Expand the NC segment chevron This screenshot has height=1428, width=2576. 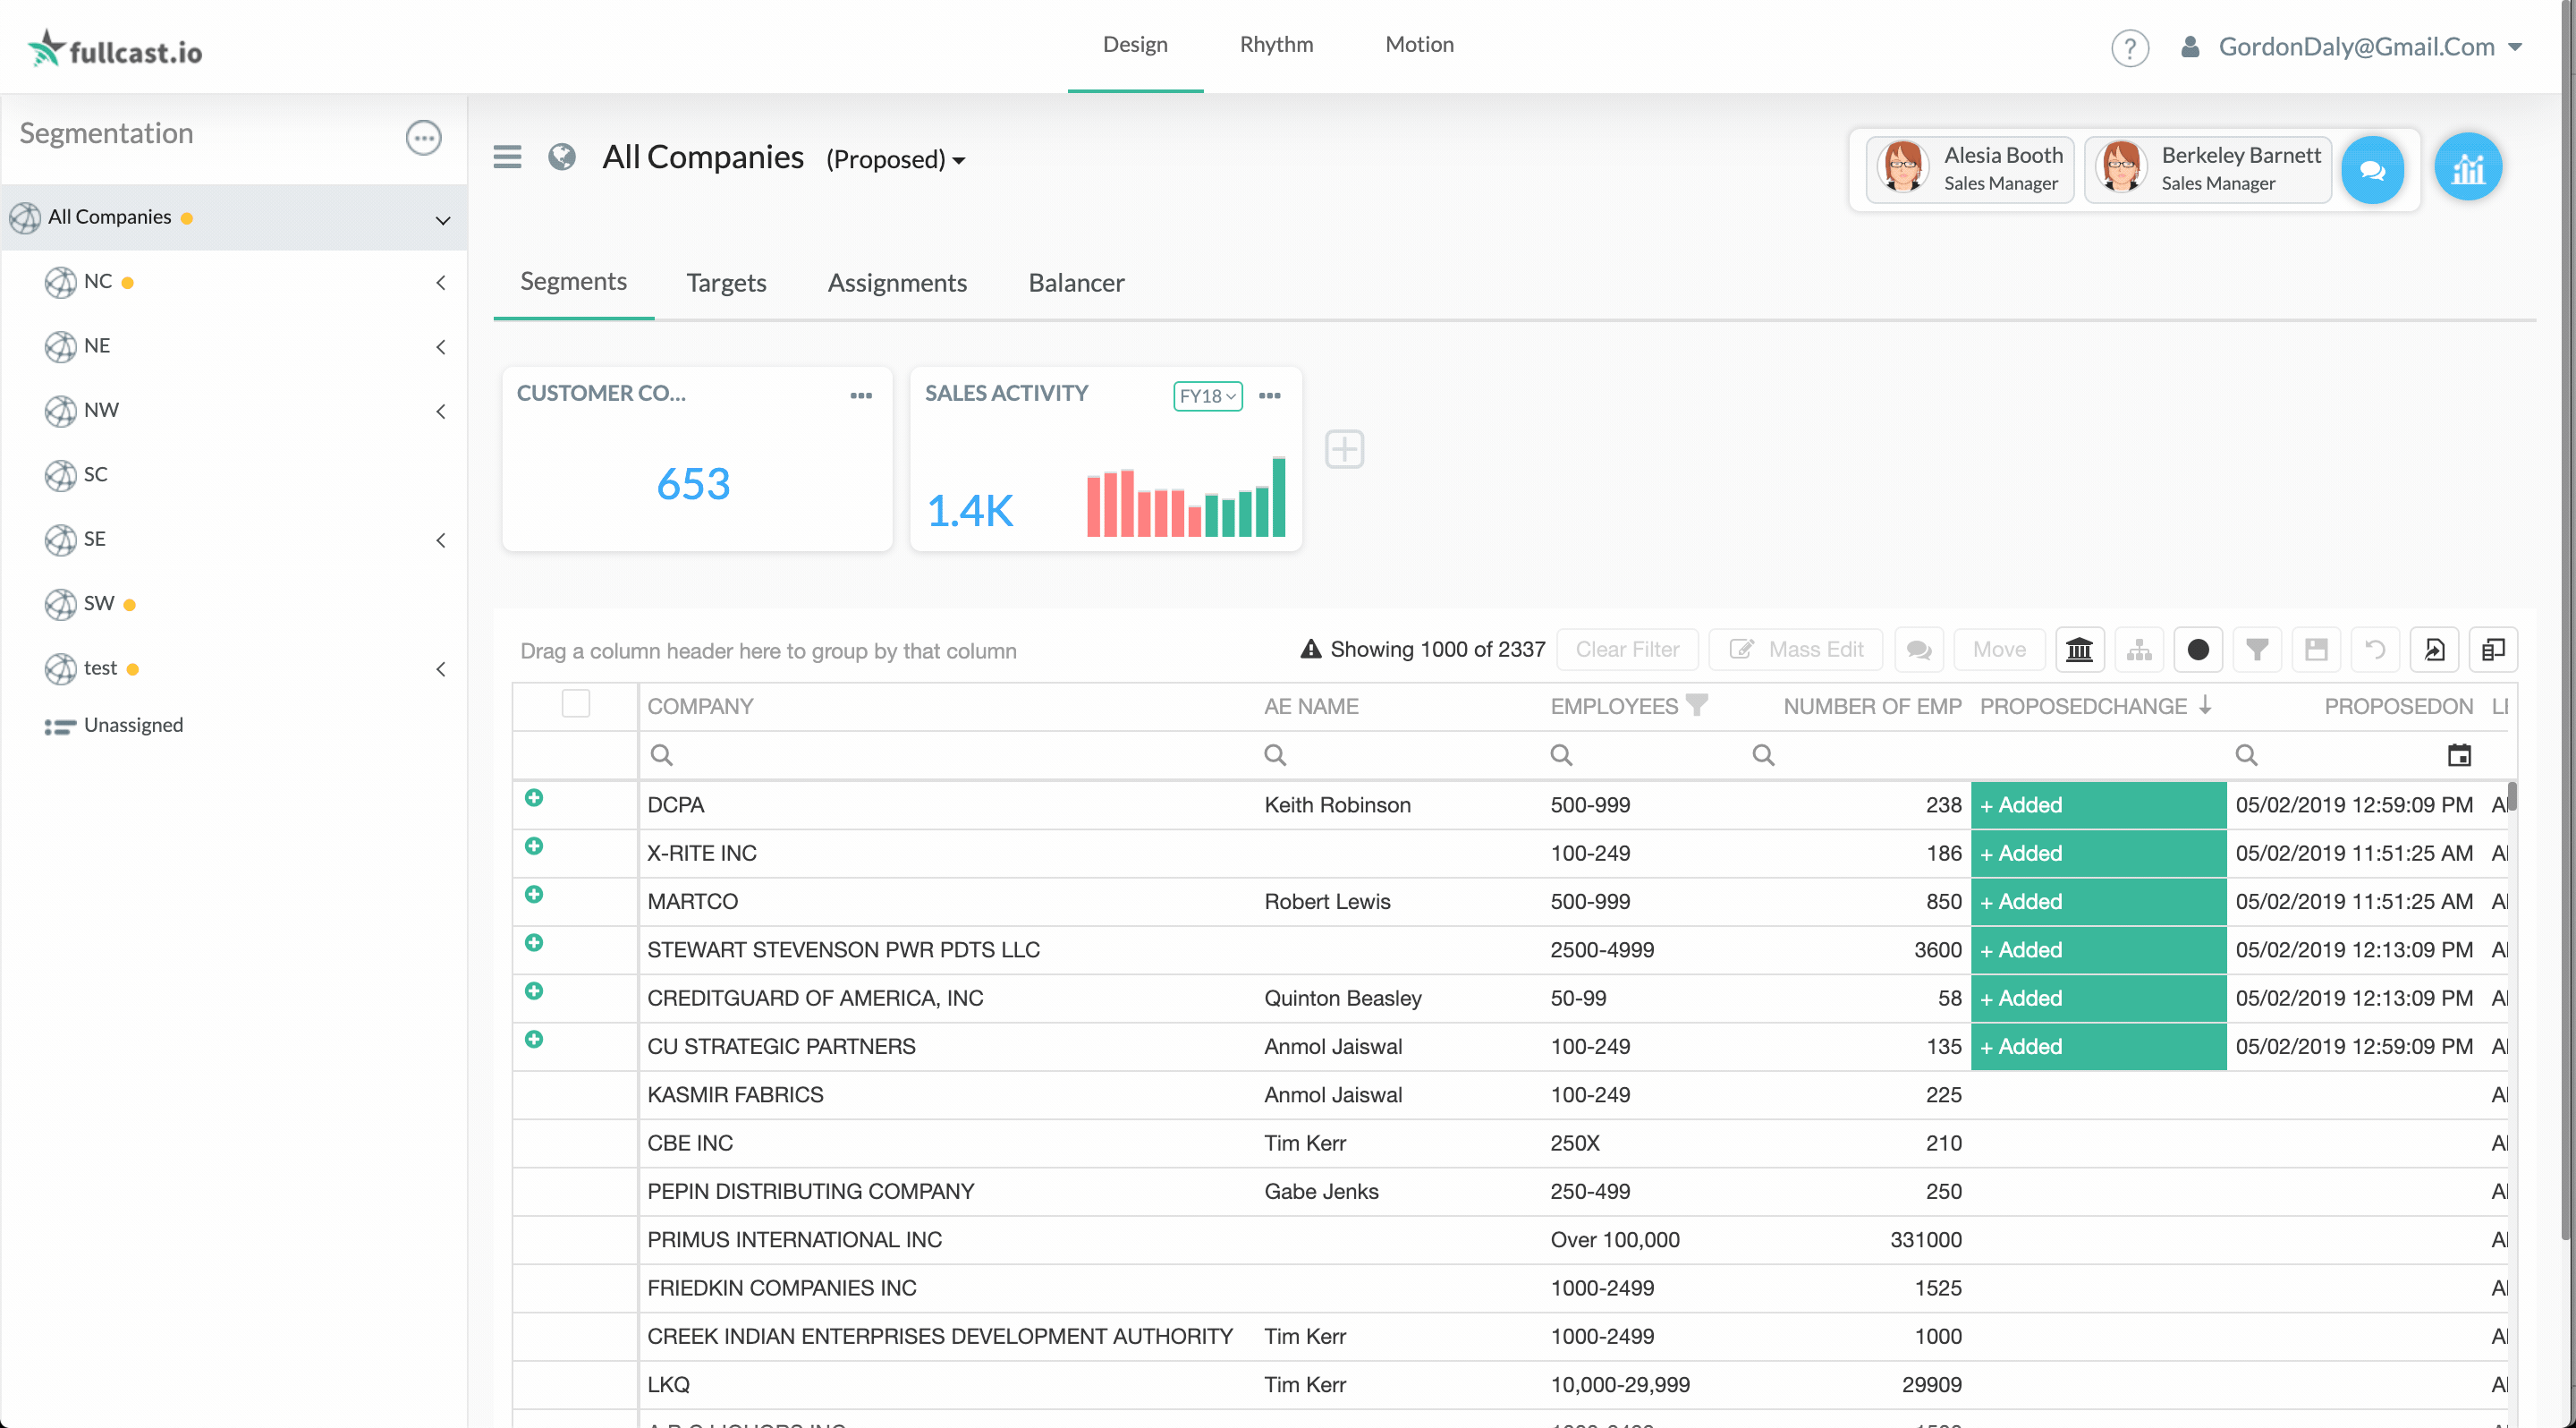point(441,283)
